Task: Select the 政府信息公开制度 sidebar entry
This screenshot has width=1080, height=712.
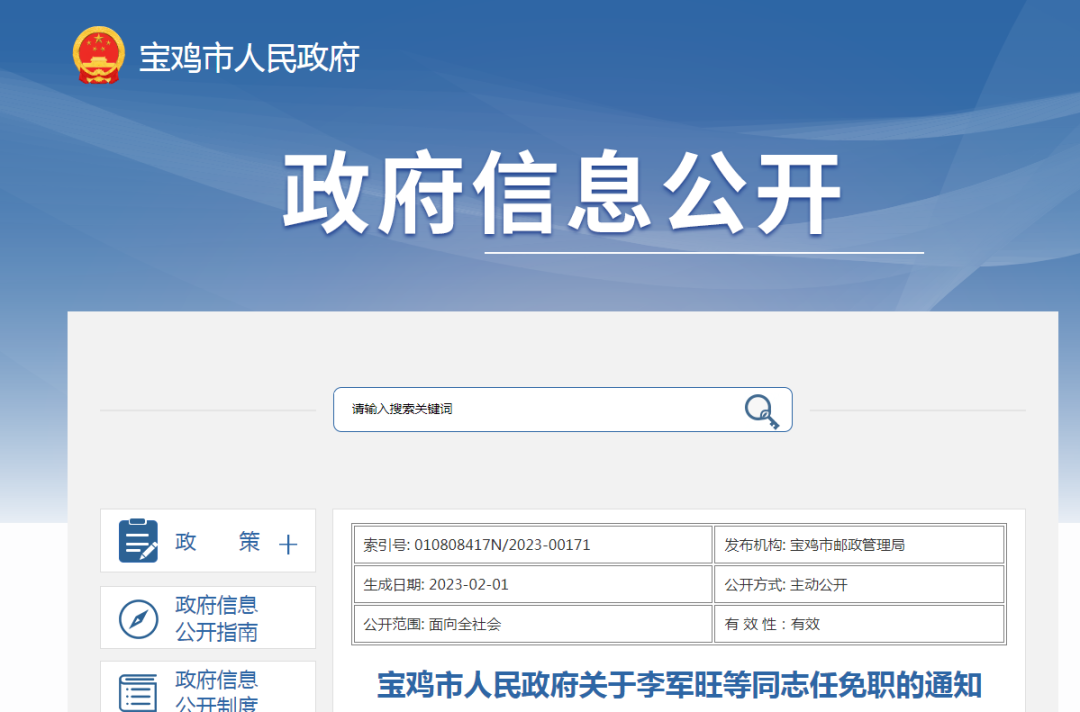Action: coord(207,688)
